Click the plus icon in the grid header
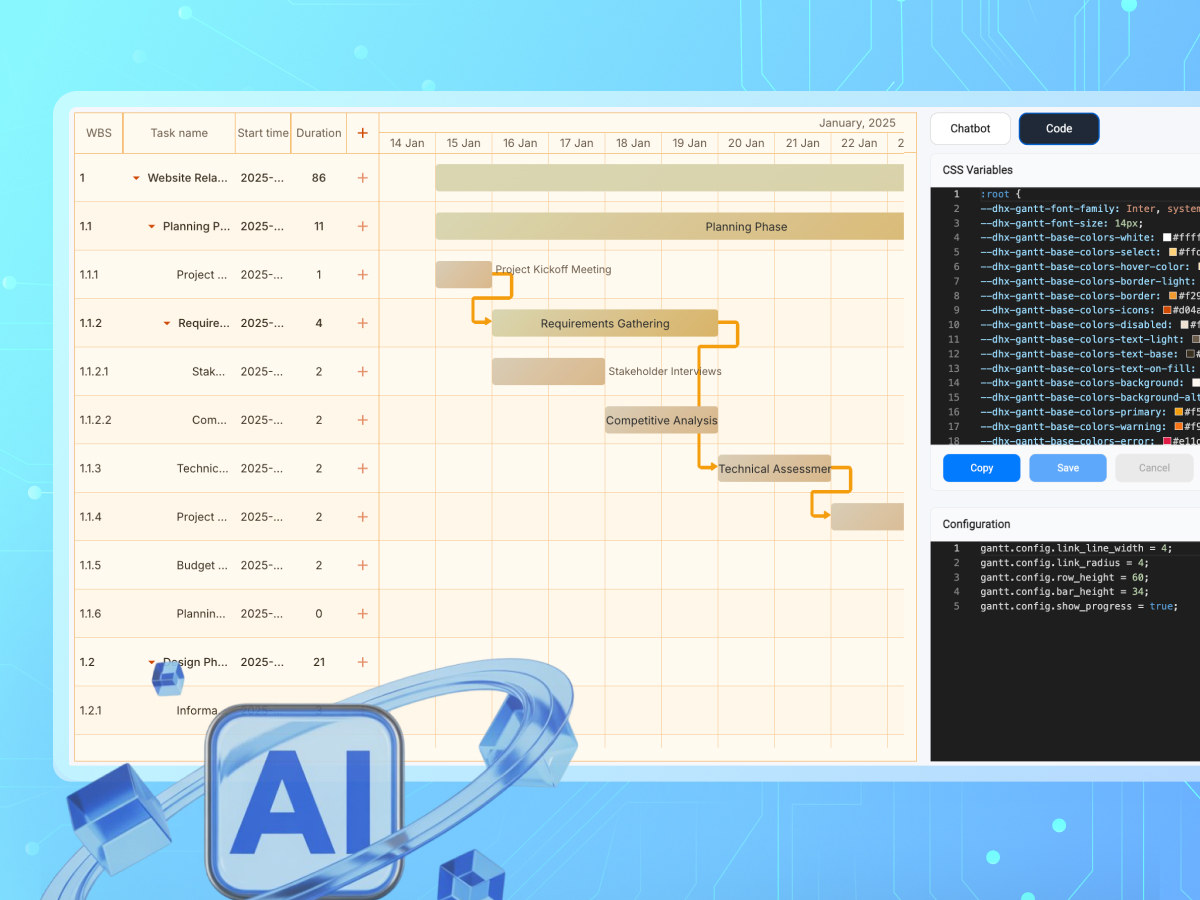Screen dimensions: 1200x900 coord(362,133)
